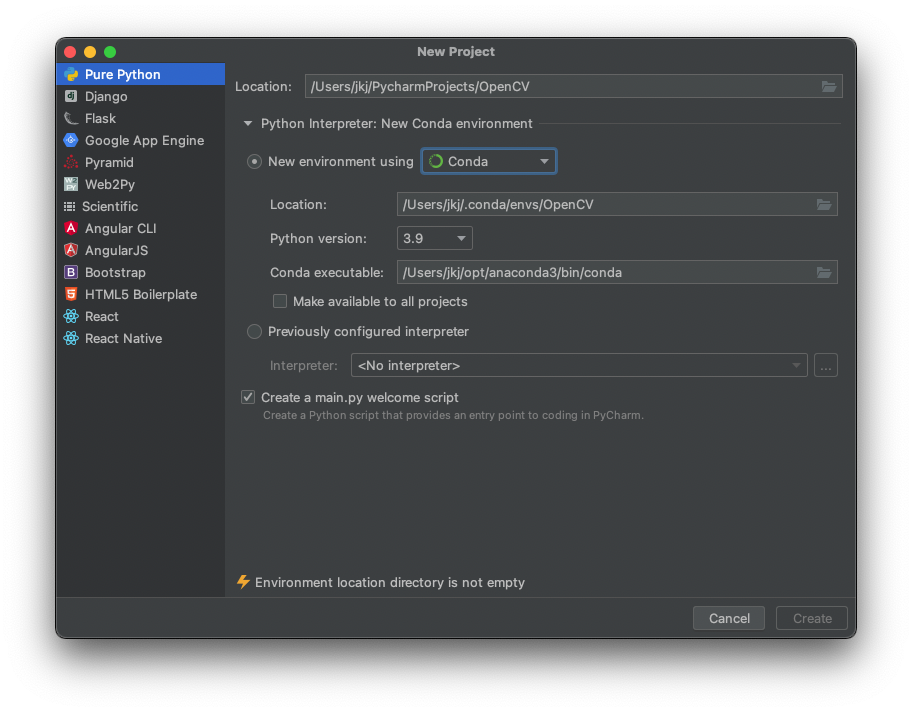The width and height of the screenshot is (912, 712).
Task: Select Django project type
Action: (141, 96)
